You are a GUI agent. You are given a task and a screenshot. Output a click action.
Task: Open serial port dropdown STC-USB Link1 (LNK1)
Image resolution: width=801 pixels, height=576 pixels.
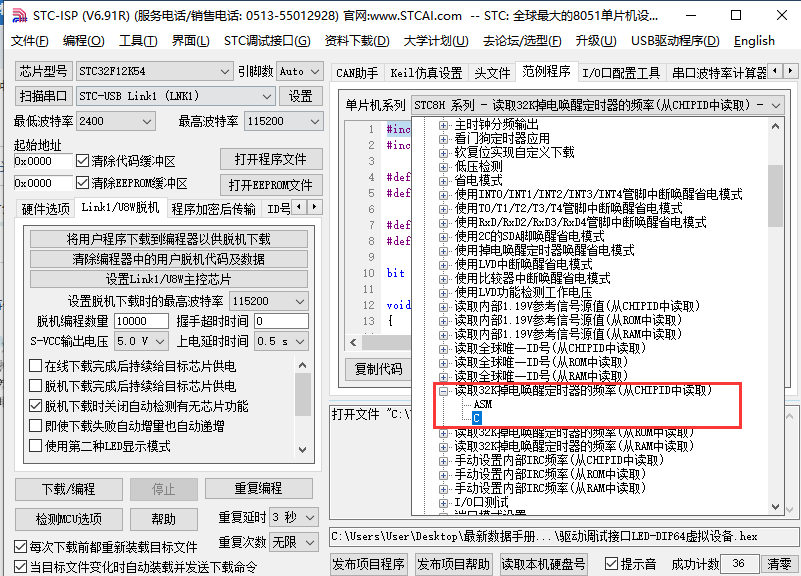coord(176,96)
